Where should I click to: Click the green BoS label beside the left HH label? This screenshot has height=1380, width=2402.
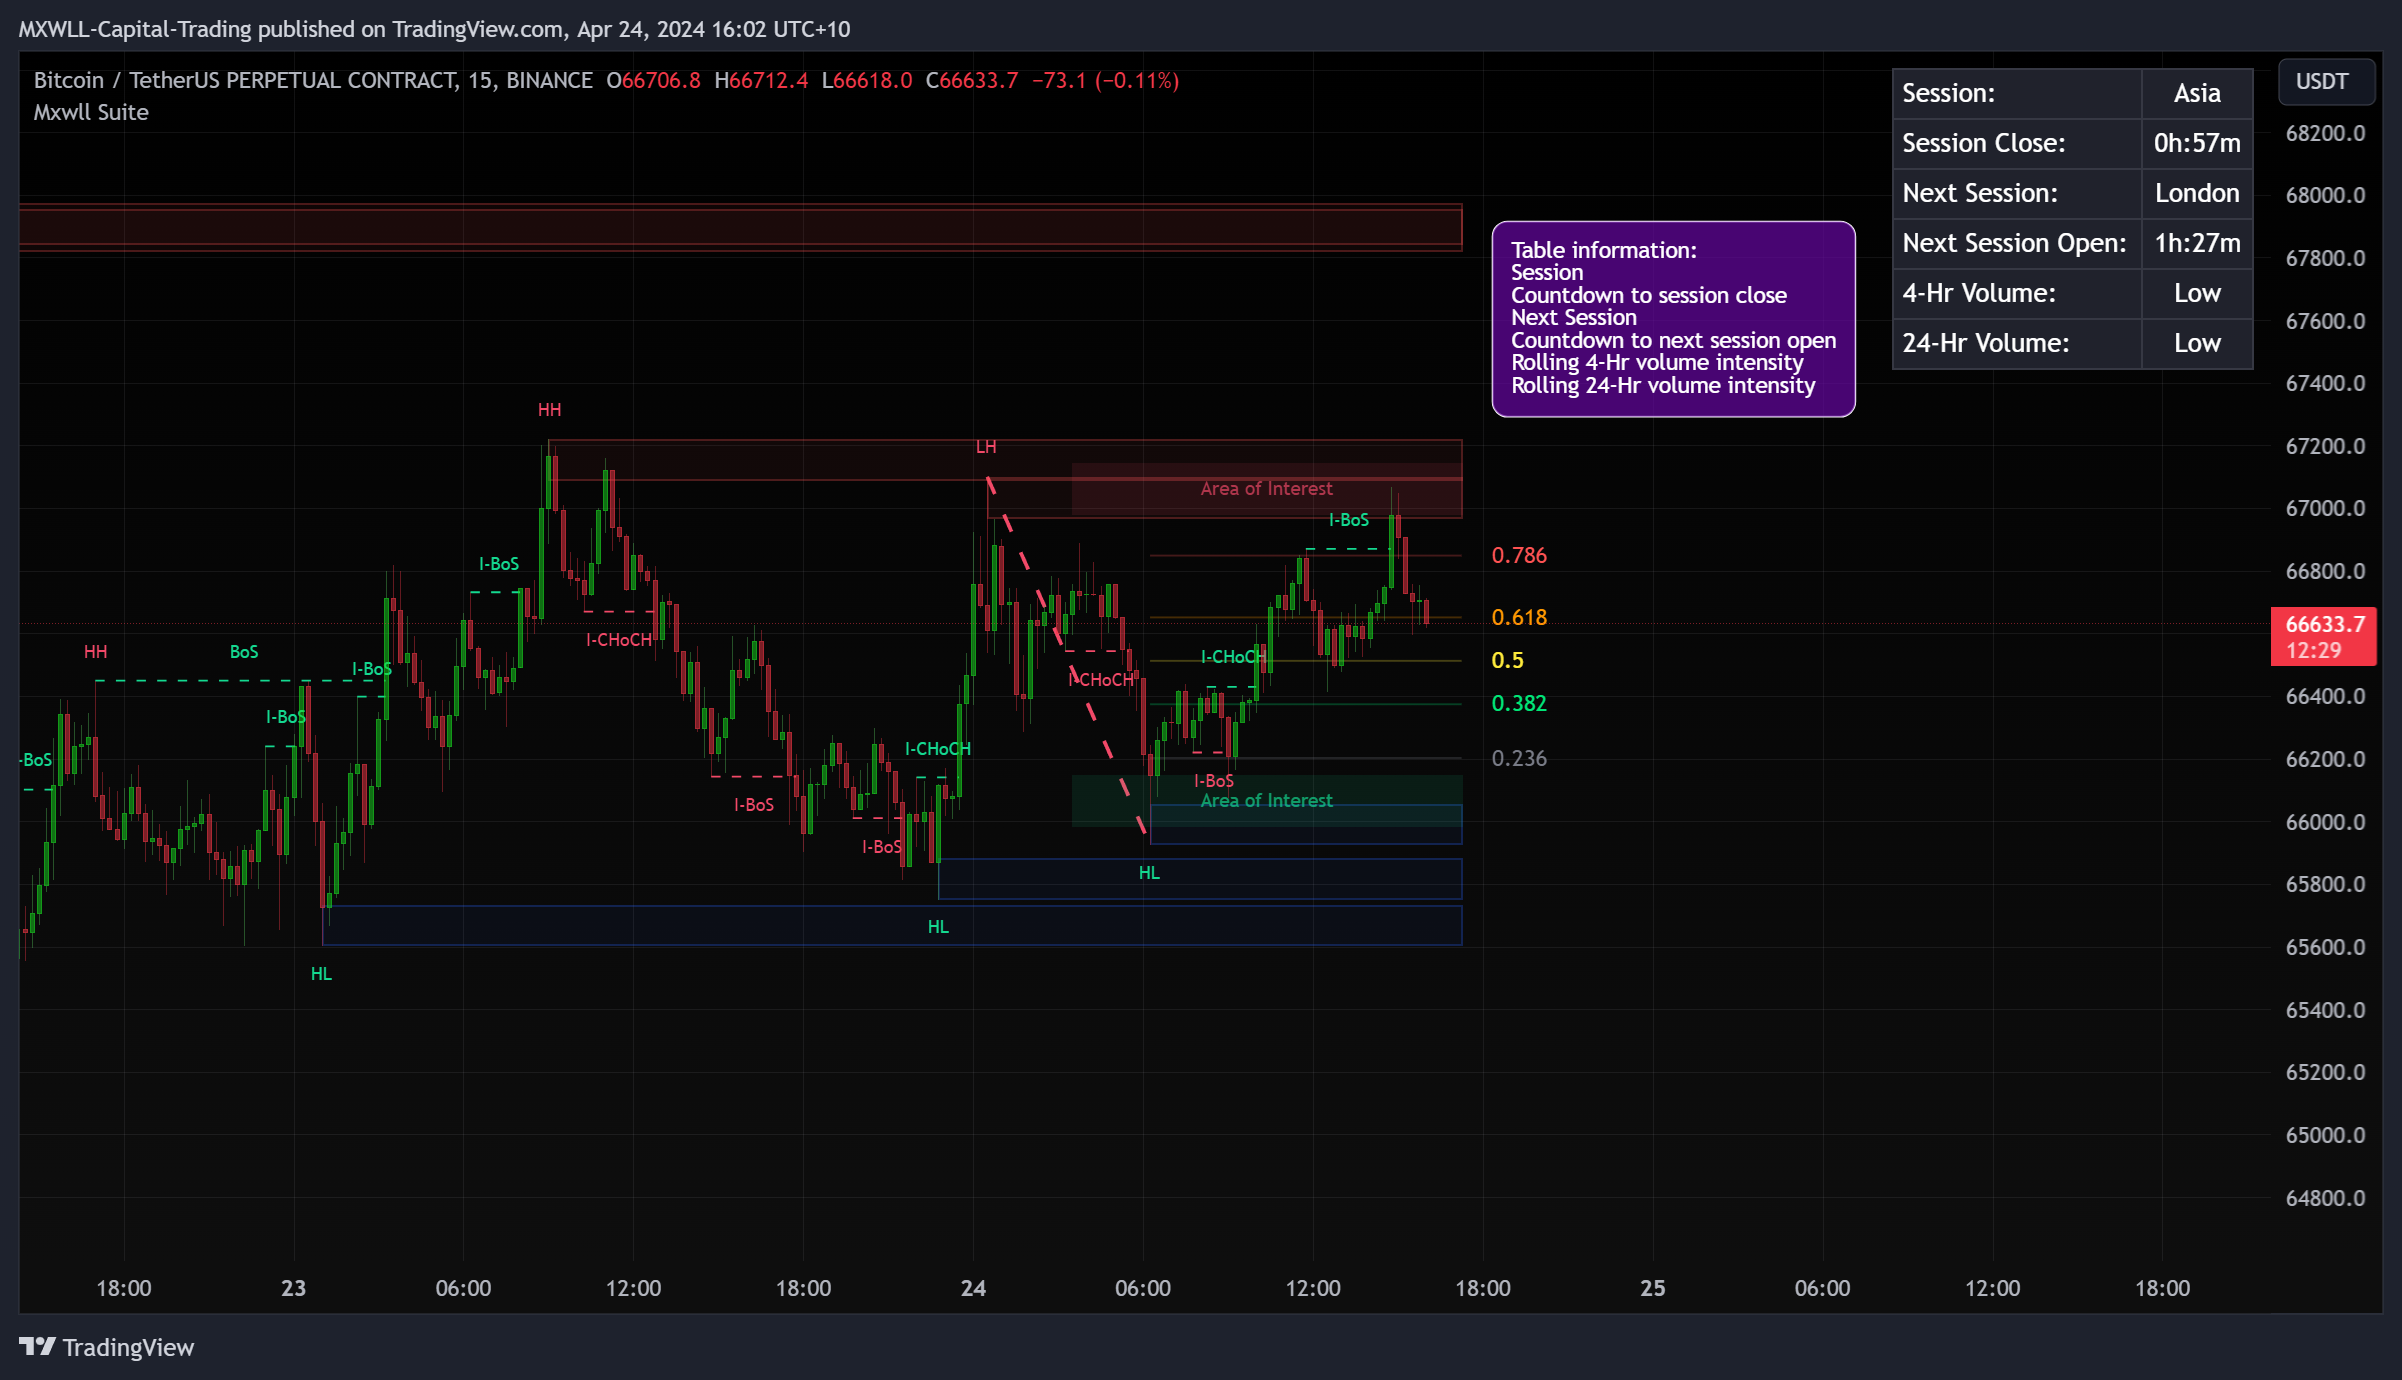tap(244, 652)
